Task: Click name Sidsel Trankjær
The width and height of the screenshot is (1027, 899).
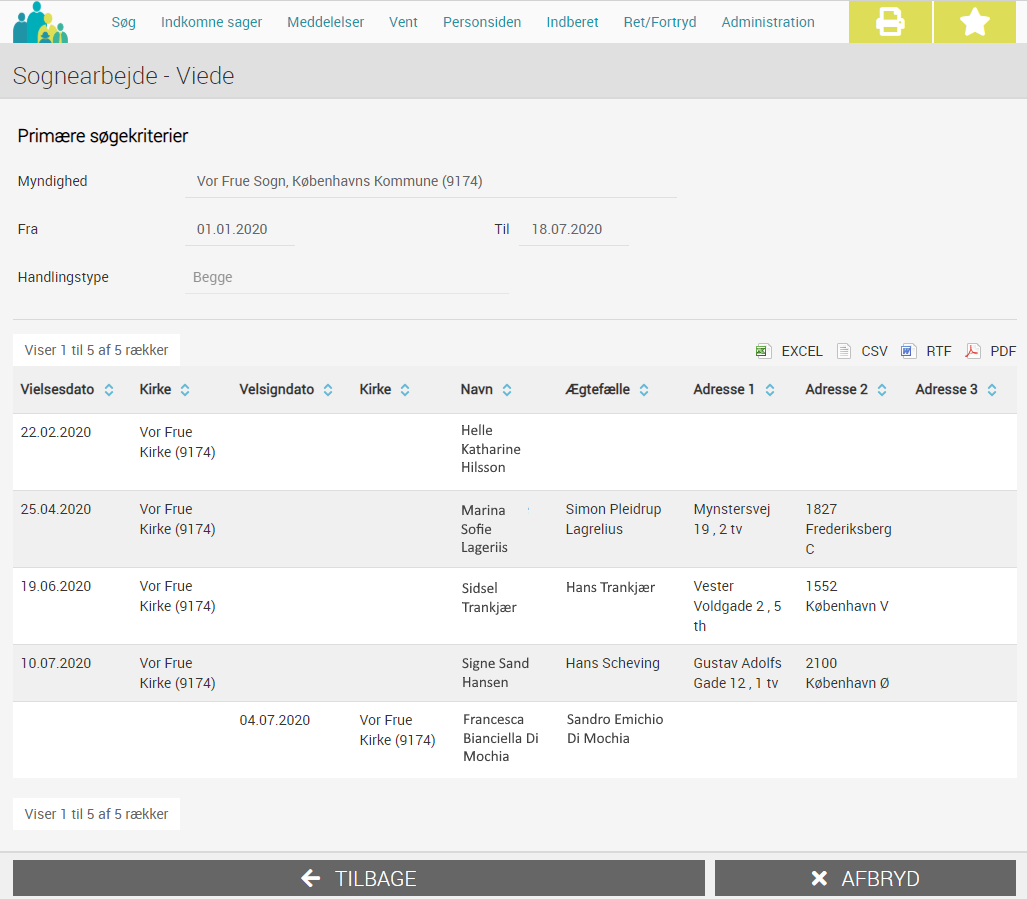Action: pos(489,598)
